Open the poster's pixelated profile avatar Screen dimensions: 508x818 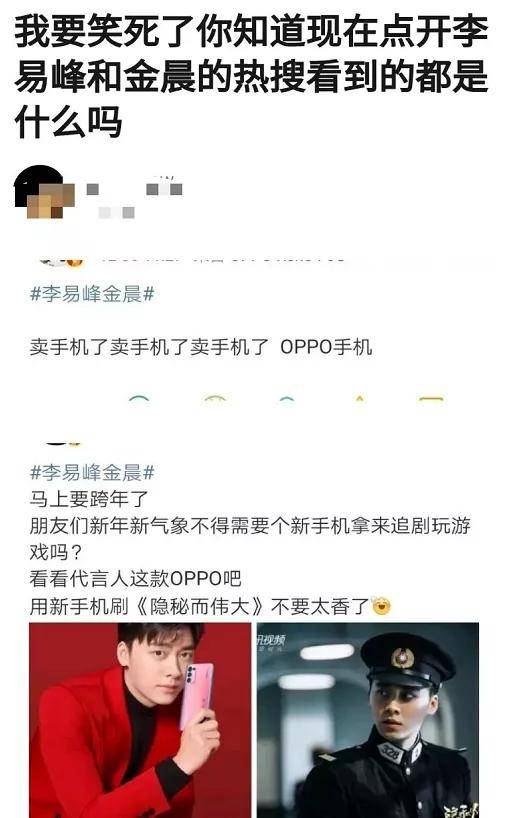tap(44, 193)
